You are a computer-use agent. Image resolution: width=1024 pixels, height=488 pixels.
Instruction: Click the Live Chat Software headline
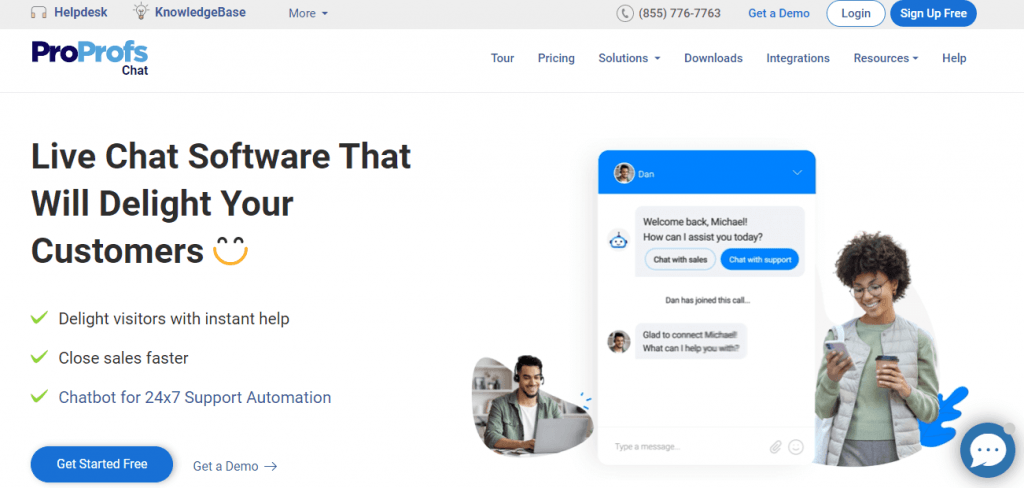tap(221, 203)
